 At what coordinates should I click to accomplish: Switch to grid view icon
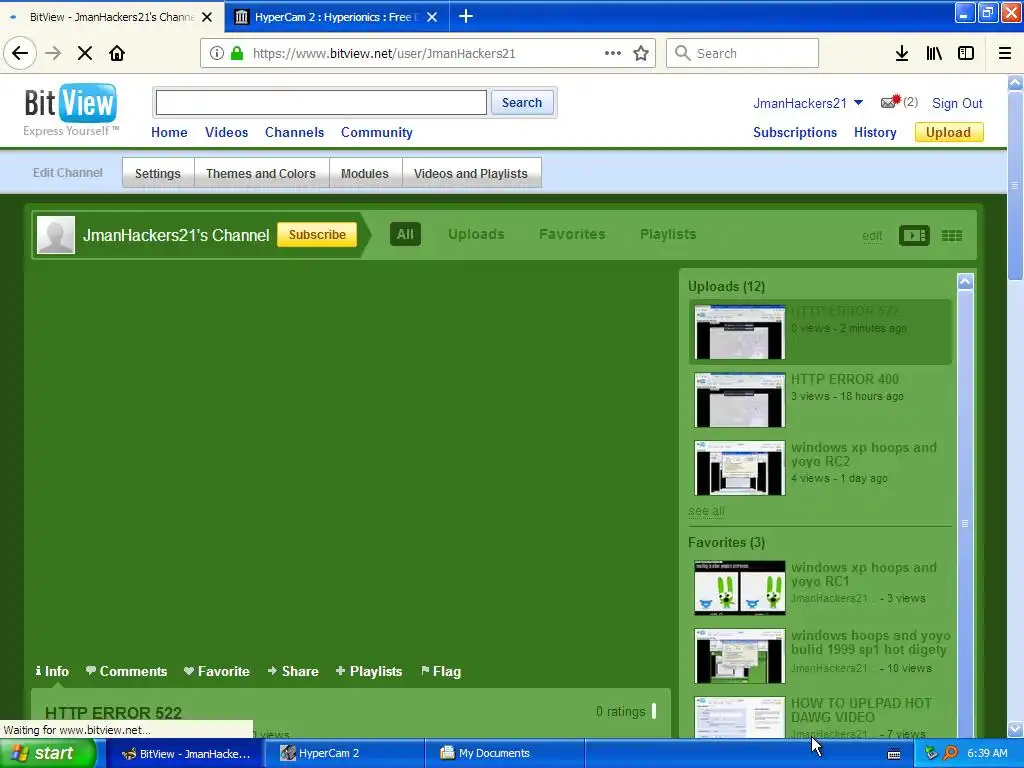[952, 235]
